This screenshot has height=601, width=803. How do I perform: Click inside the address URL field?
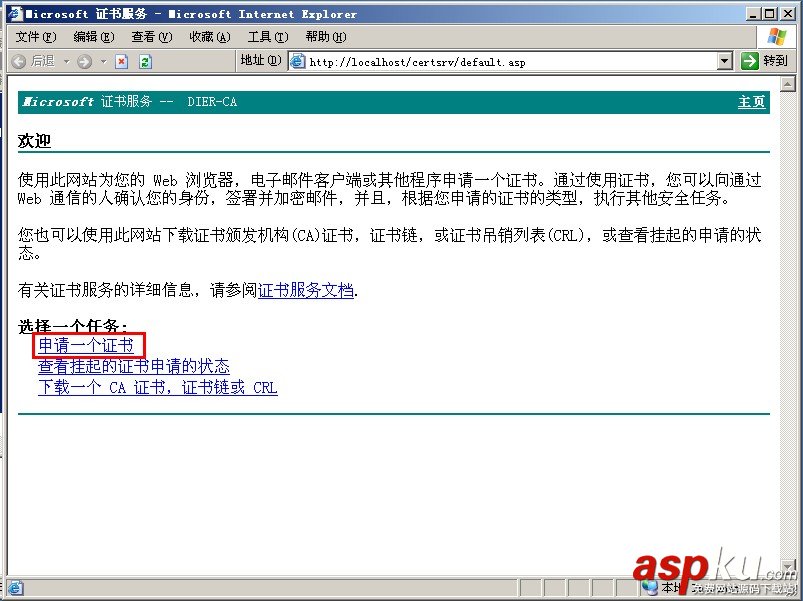pos(512,62)
